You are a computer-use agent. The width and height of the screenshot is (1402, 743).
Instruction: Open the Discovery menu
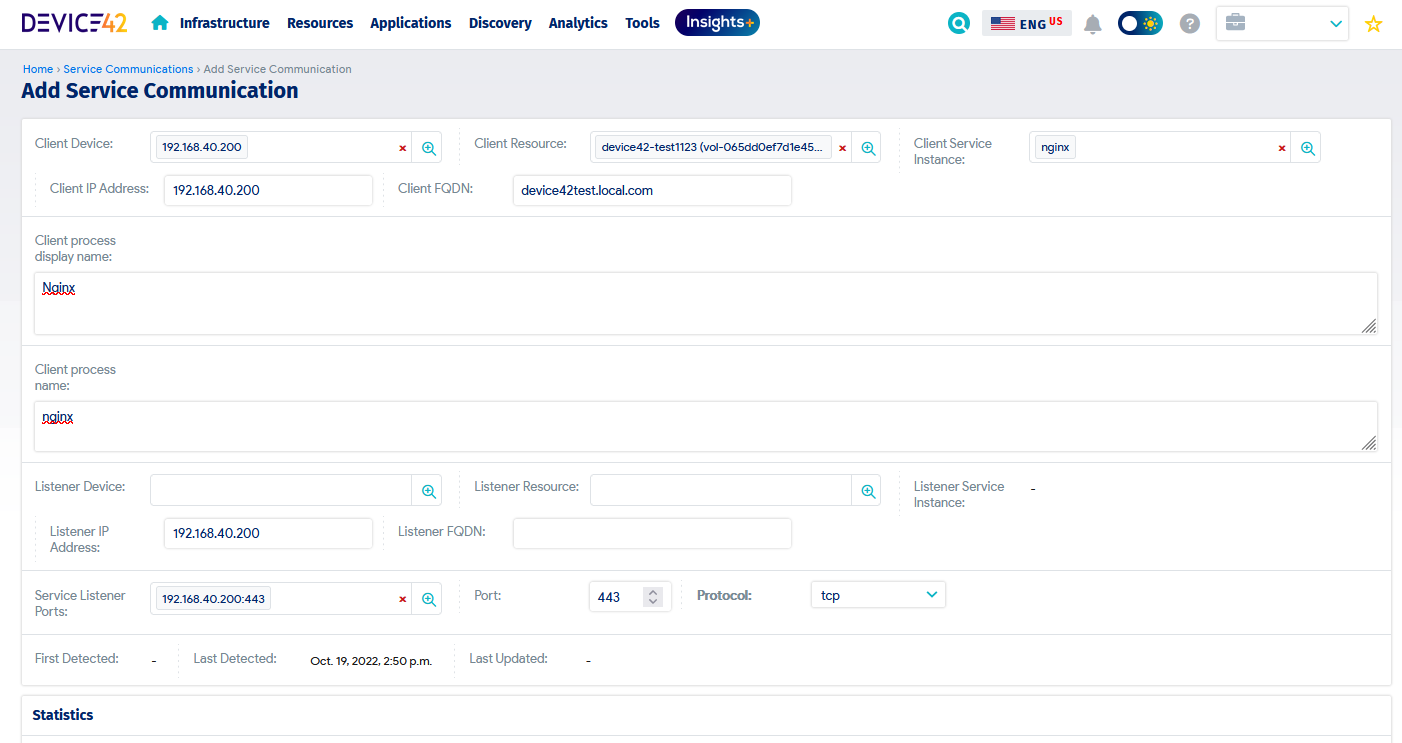(x=500, y=23)
